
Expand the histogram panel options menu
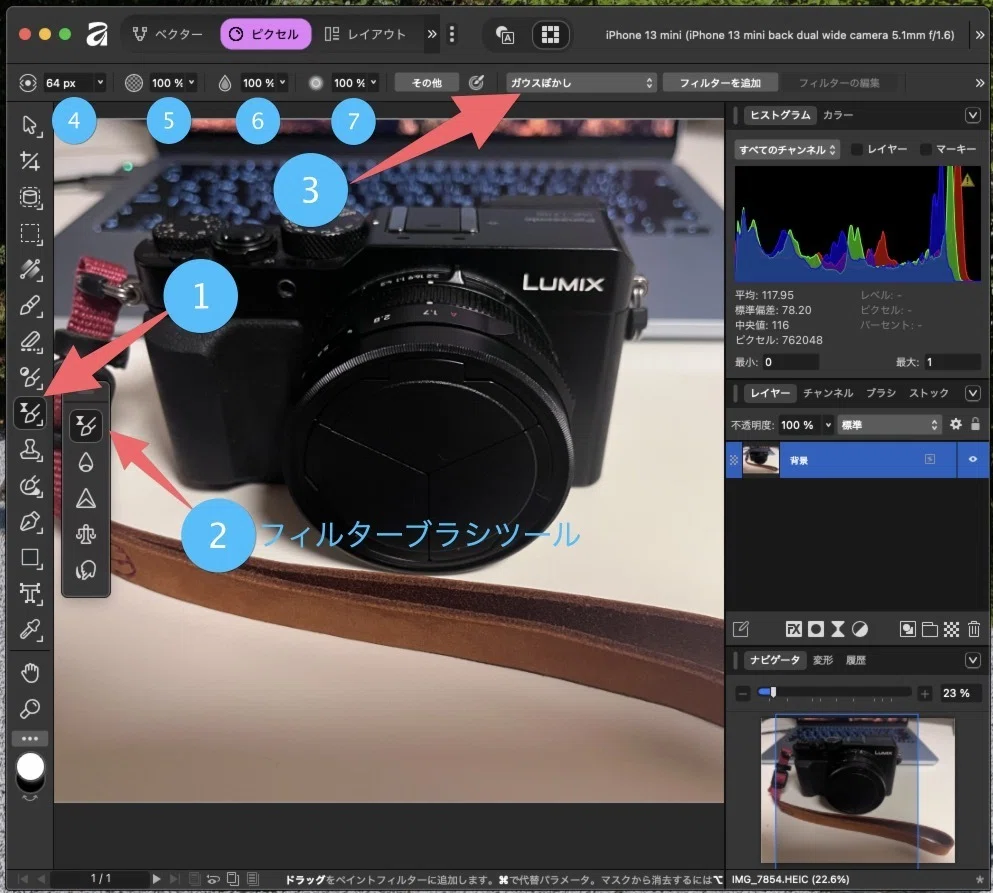pos(973,115)
